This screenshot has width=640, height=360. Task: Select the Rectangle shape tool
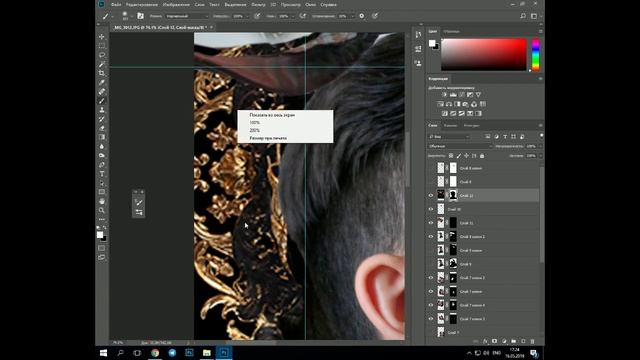pos(102,192)
